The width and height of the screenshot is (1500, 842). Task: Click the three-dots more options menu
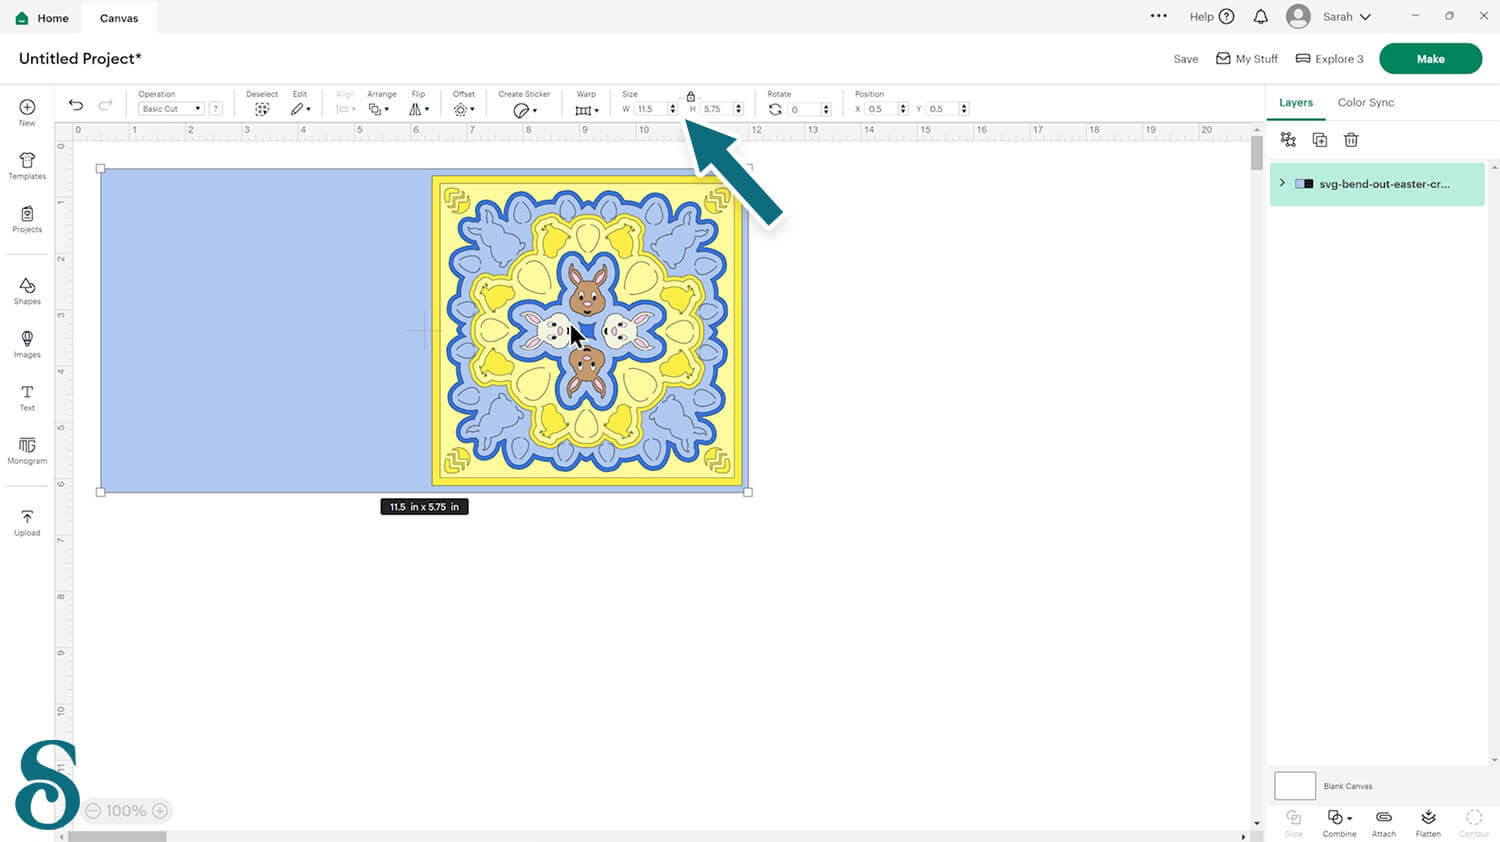point(1159,16)
